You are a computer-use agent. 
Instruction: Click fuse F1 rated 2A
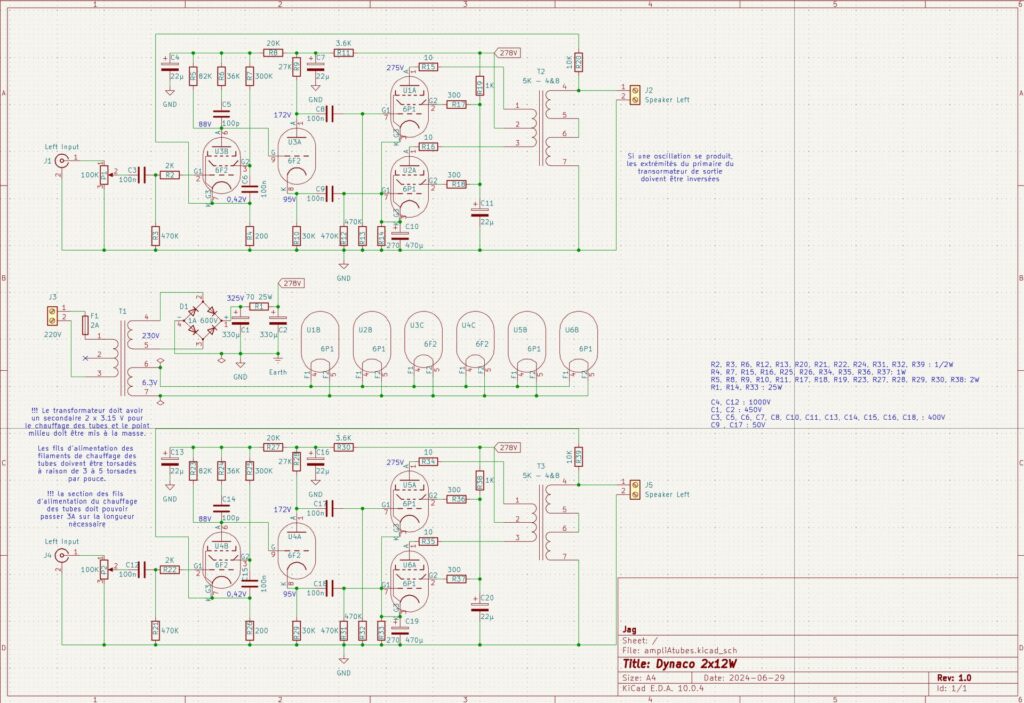click(x=86, y=325)
